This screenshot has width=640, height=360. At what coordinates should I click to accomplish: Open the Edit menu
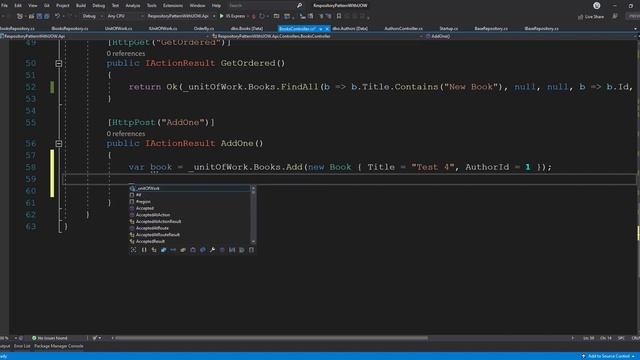18,6
